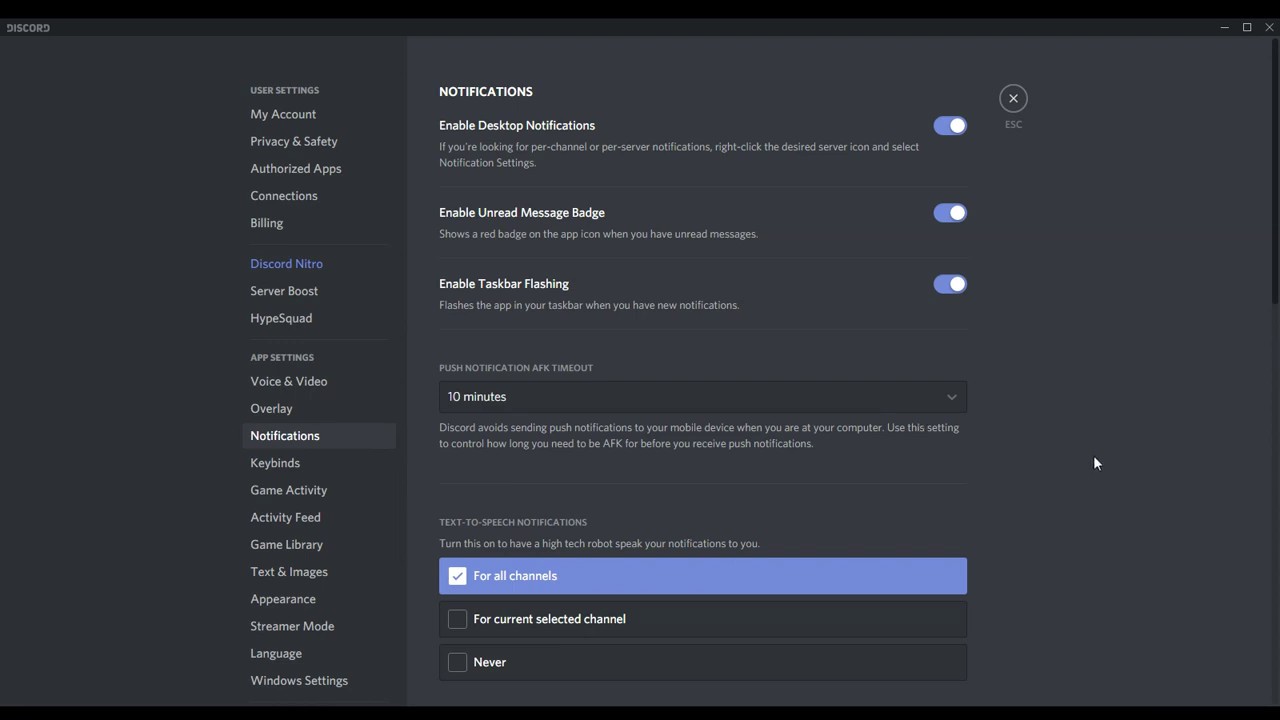Open the Appearance settings page

(x=283, y=599)
